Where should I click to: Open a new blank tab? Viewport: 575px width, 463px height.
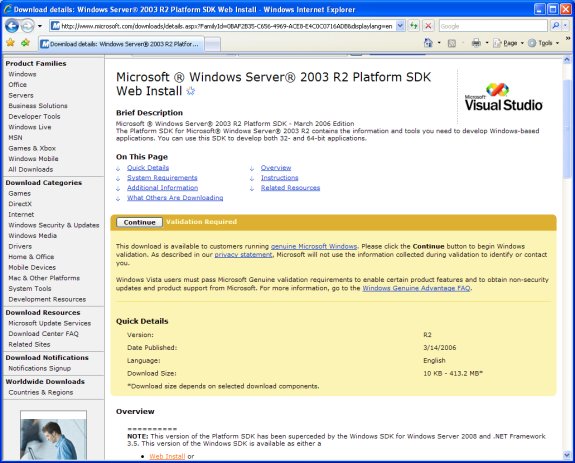coord(212,45)
